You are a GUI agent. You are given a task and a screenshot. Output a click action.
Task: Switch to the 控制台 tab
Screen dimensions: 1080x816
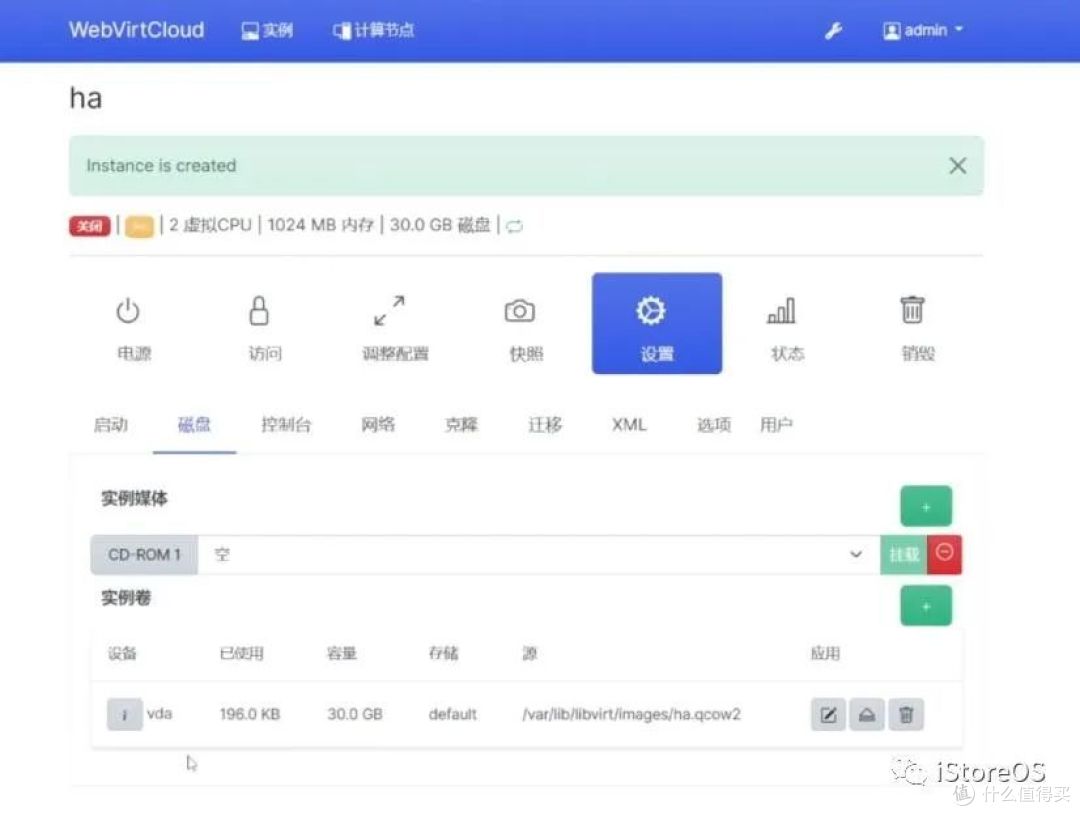click(x=287, y=425)
